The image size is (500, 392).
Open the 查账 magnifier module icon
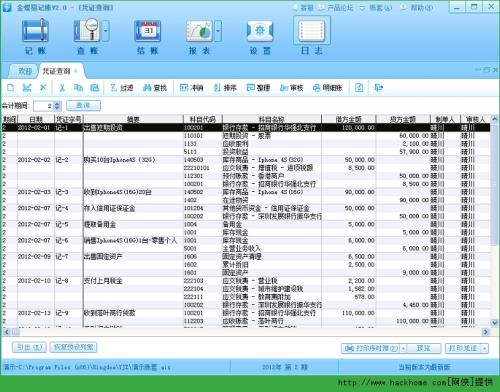pyautogui.click(x=87, y=31)
